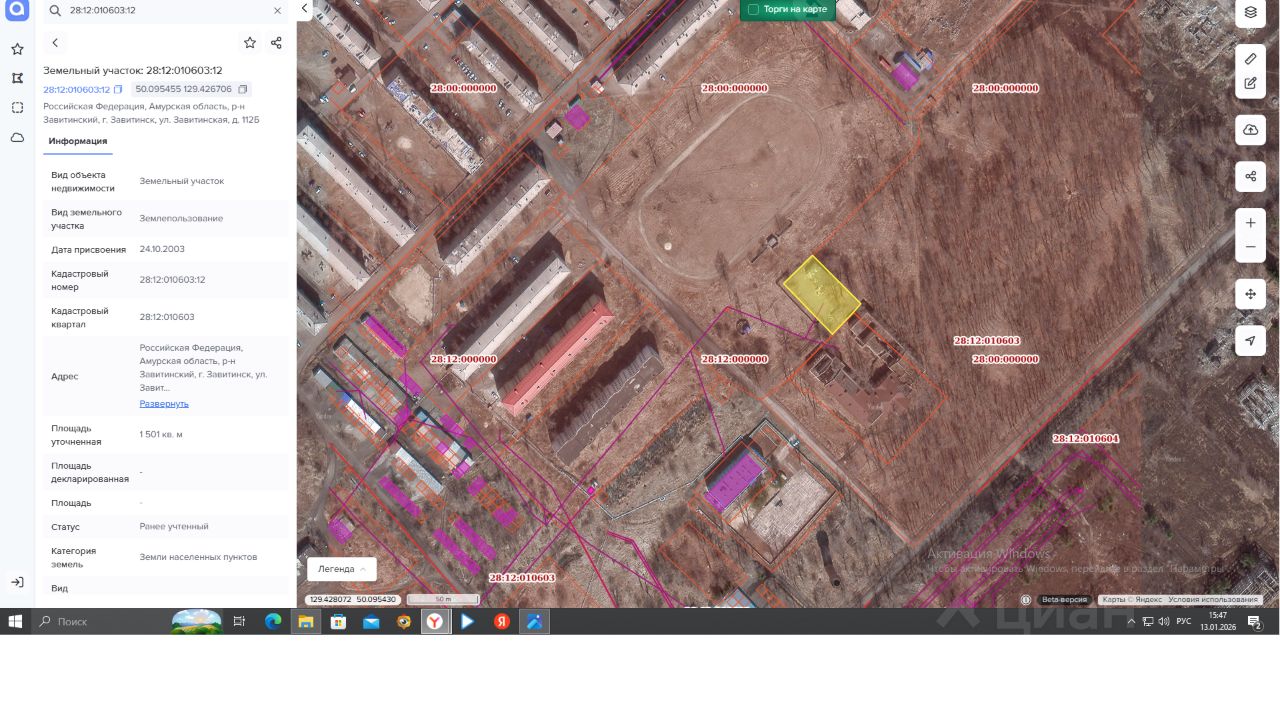Click the my location arrow button
This screenshot has height=720, width=1280.
pos(1250,341)
